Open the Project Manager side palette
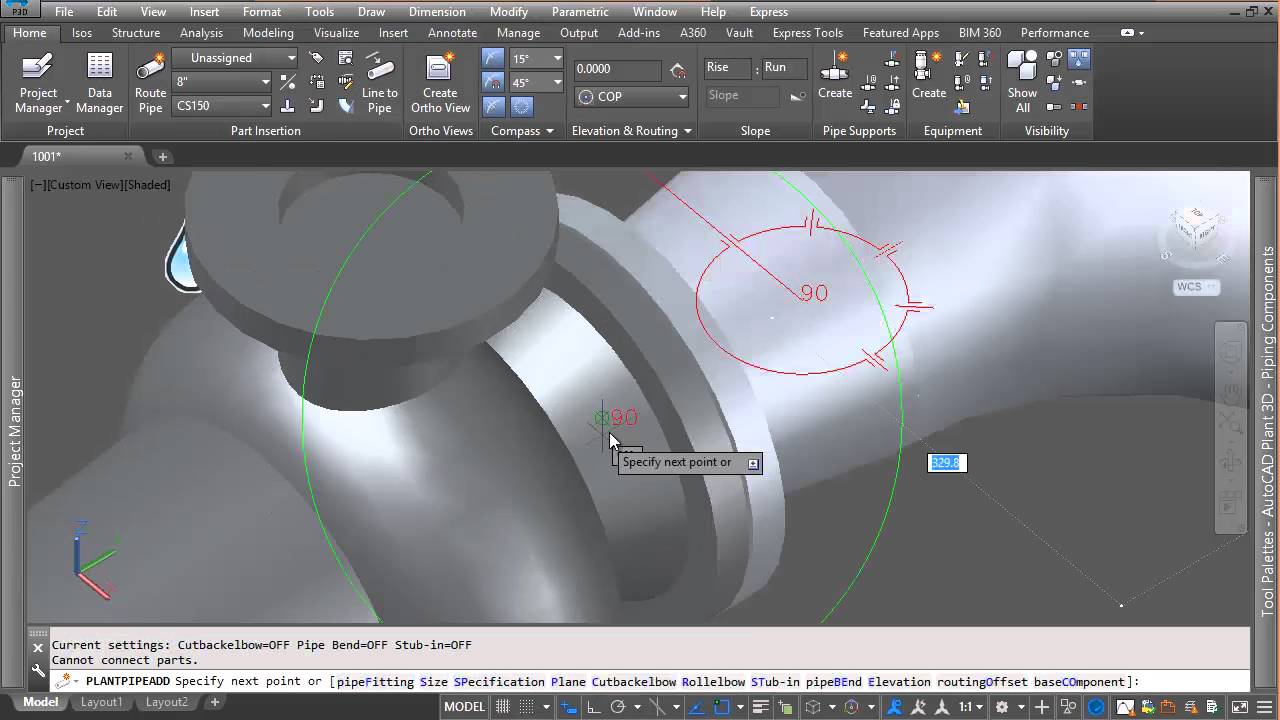1280x720 pixels. (14, 430)
